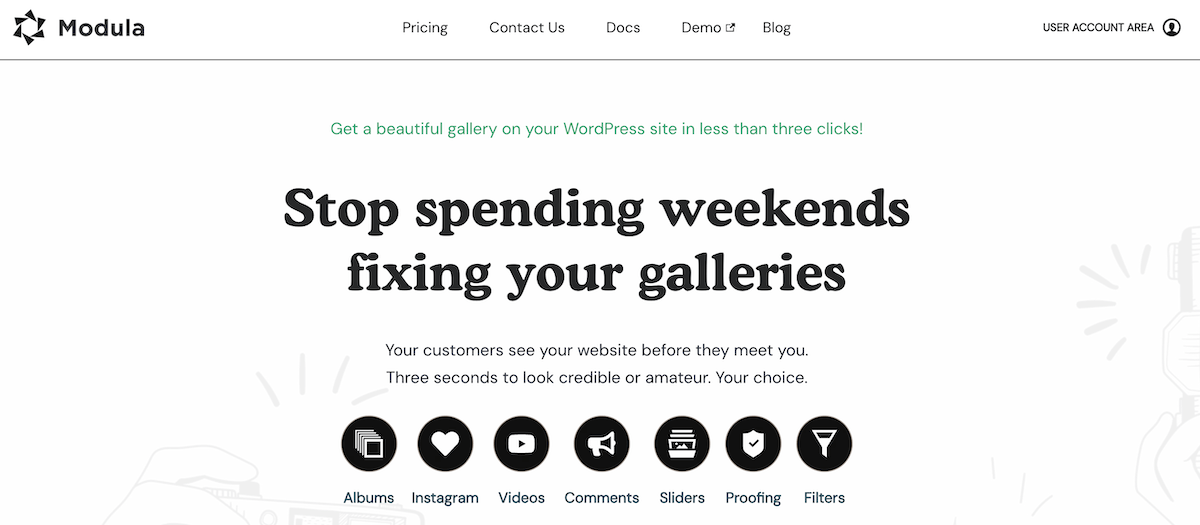Select the Instagram label link
1200x525 pixels.
[445, 498]
